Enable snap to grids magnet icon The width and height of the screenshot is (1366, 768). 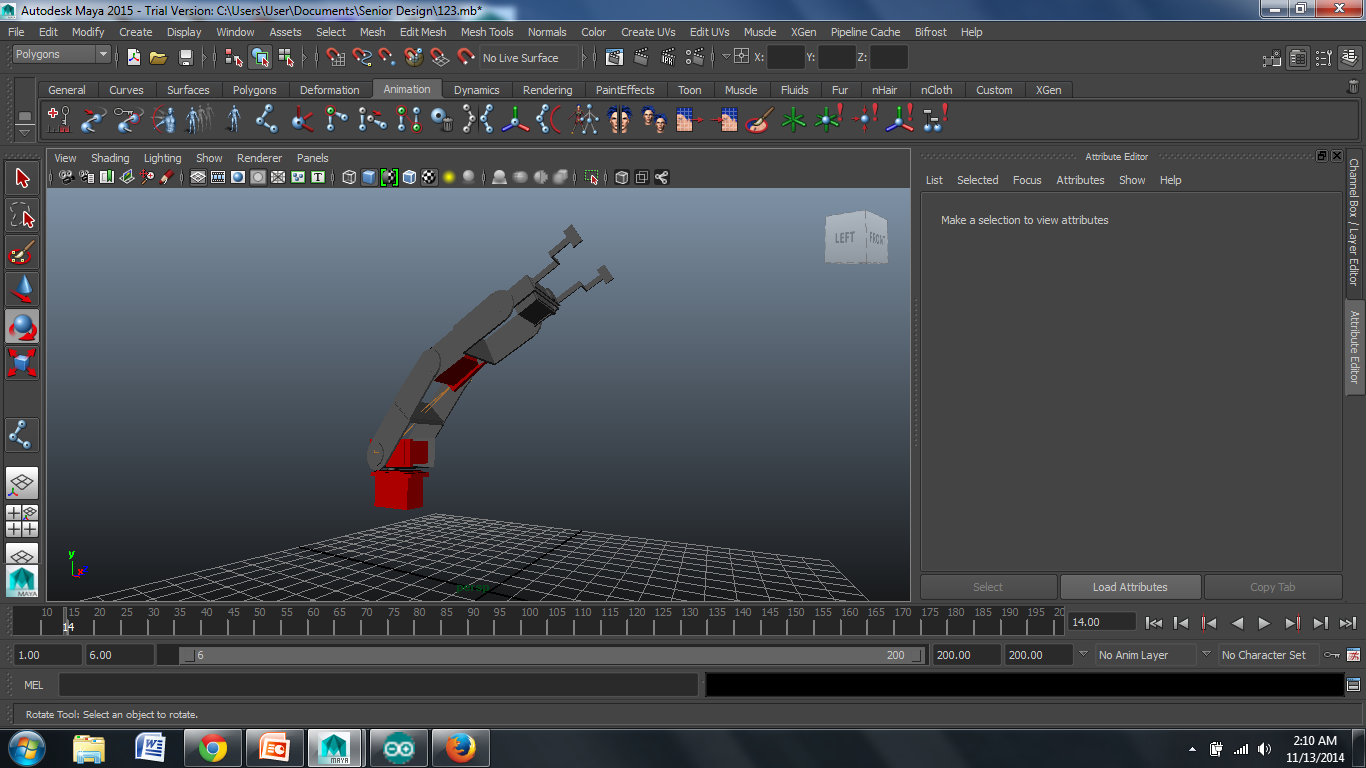coord(336,57)
